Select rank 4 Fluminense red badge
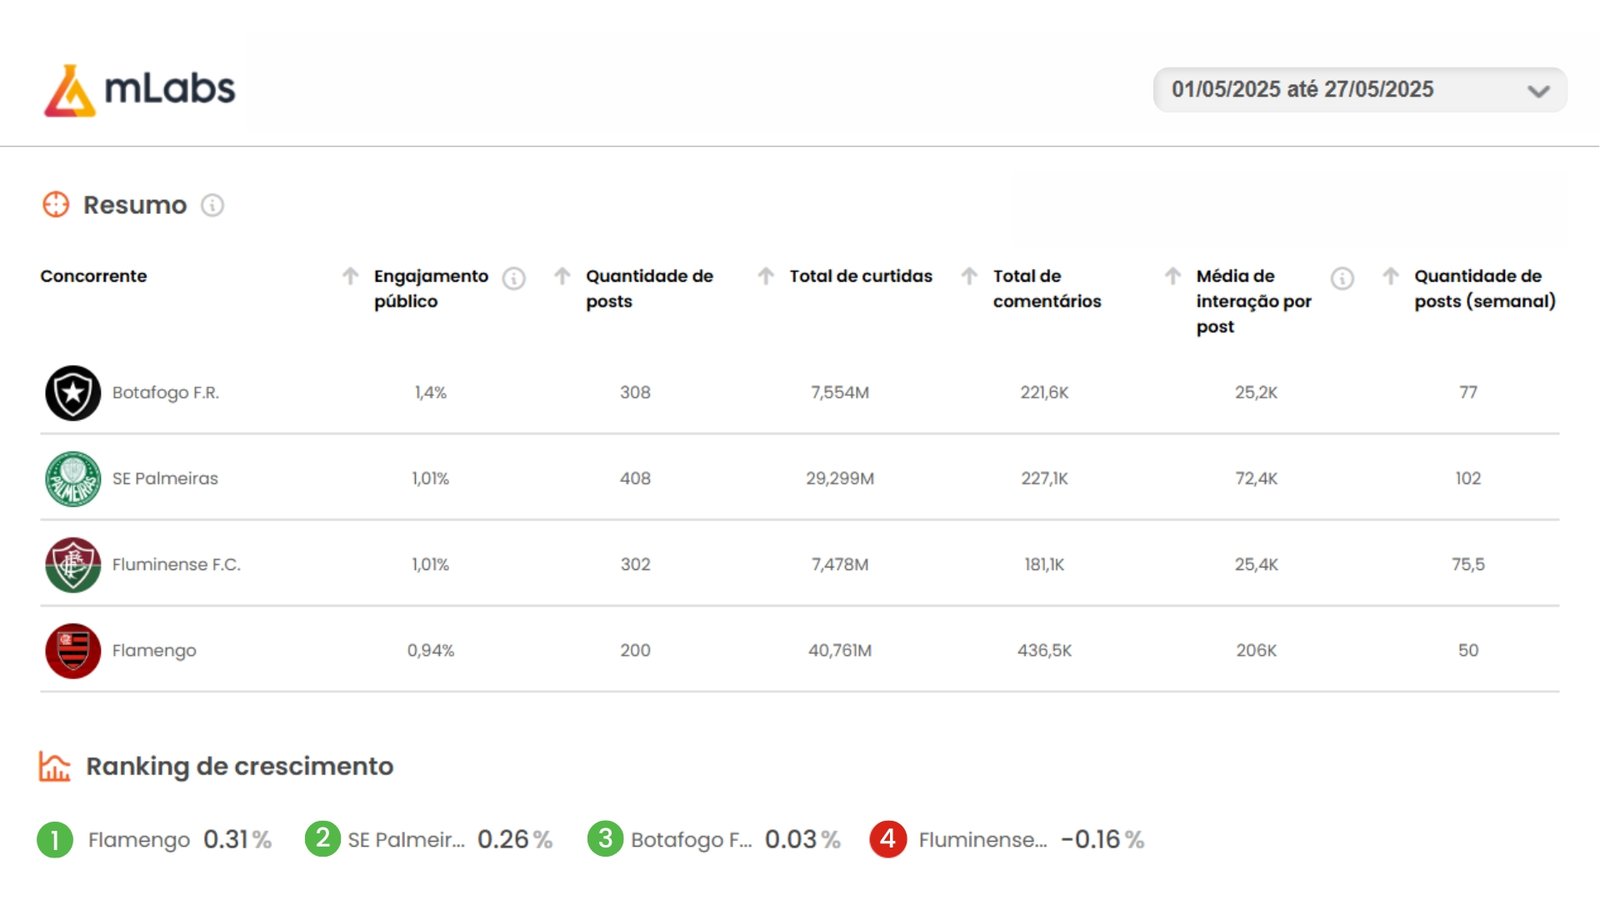This screenshot has width=1600, height=900. 888,839
